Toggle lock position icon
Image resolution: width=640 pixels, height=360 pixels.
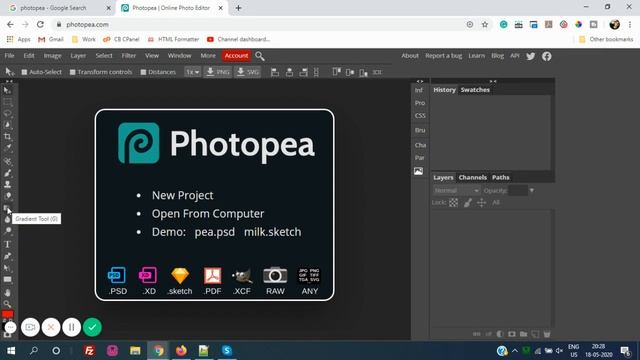pyautogui.click(x=482, y=202)
